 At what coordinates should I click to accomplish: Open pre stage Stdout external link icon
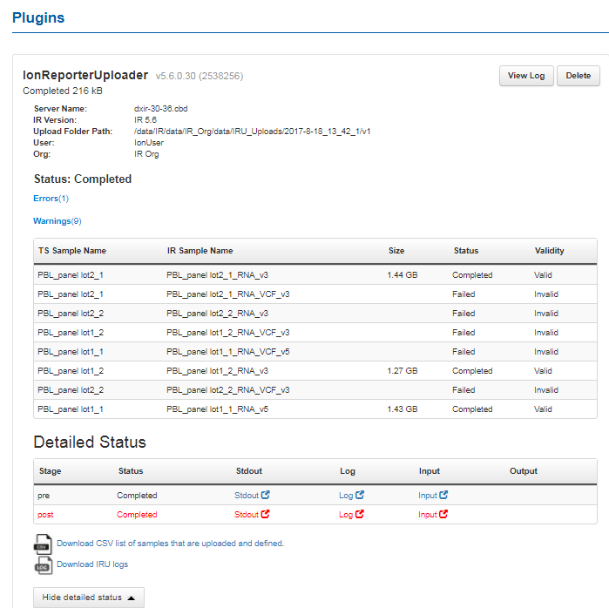click(x=266, y=495)
